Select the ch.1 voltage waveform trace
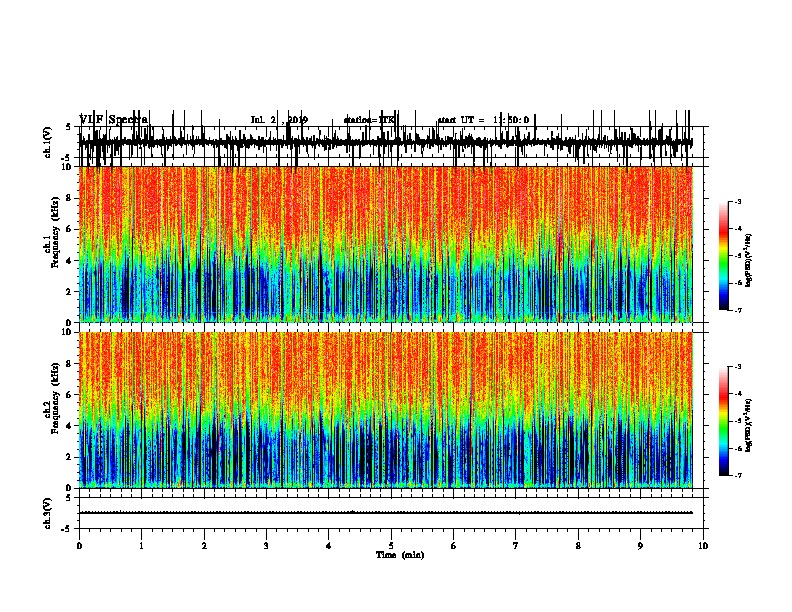Image resolution: width=792 pixels, height=612 pixels. [385, 142]
